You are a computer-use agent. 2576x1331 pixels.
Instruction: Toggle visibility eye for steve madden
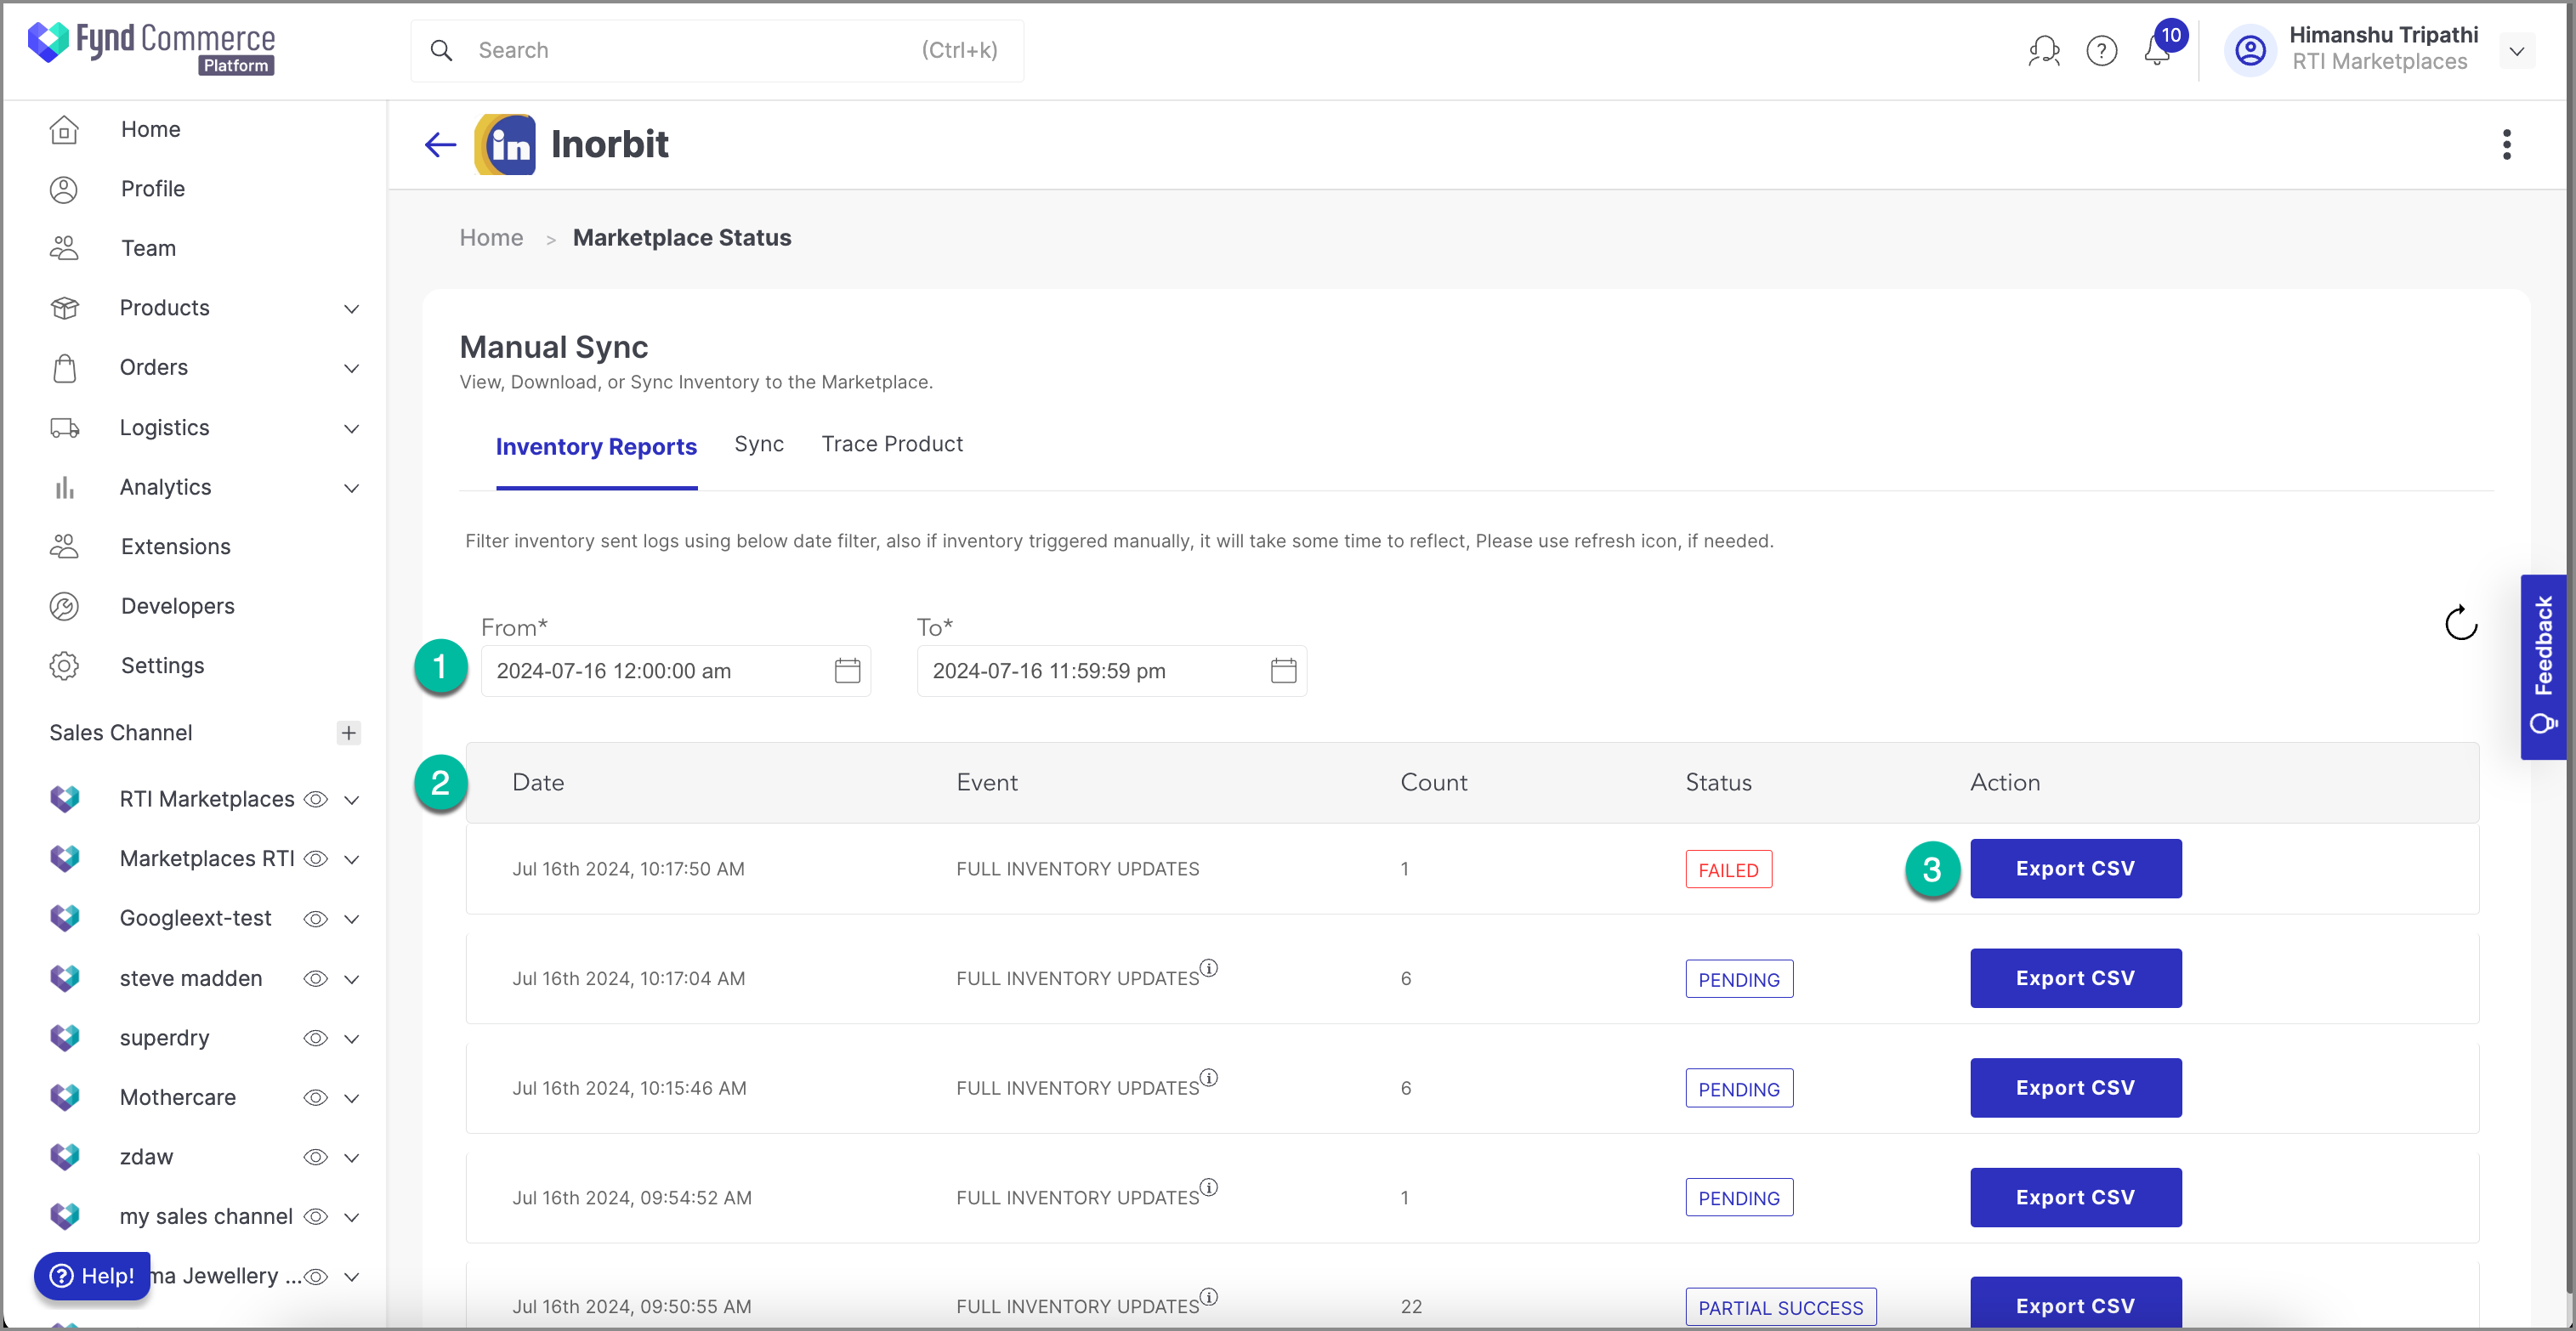coord(316,978)
